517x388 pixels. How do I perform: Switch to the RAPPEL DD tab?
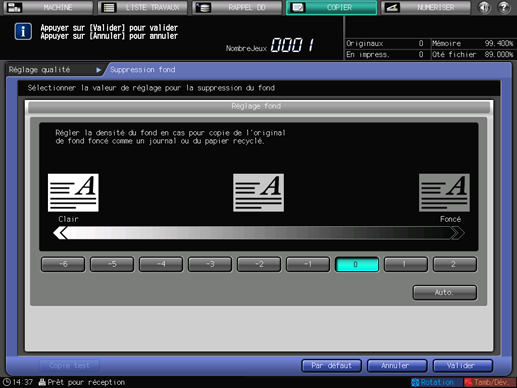click(237, 7)
